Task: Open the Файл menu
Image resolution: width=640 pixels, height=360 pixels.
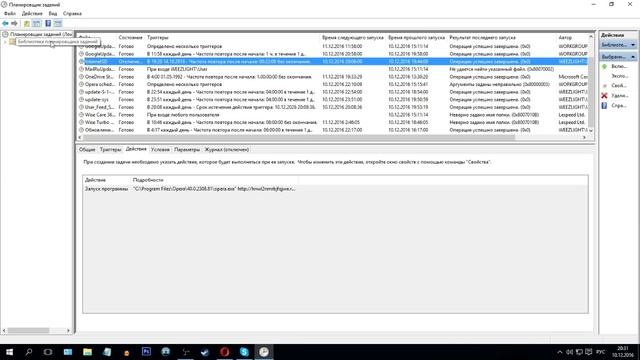Action: (x=10, y=13)
